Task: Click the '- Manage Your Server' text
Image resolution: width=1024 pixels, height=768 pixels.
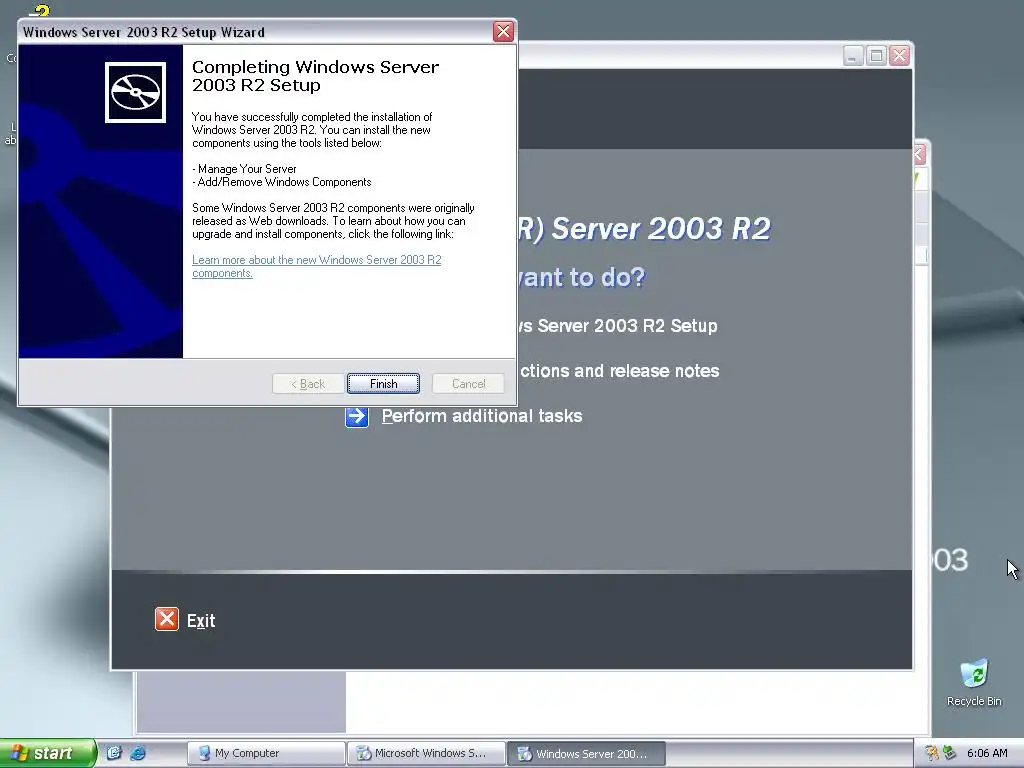Action: pos(244,168)
